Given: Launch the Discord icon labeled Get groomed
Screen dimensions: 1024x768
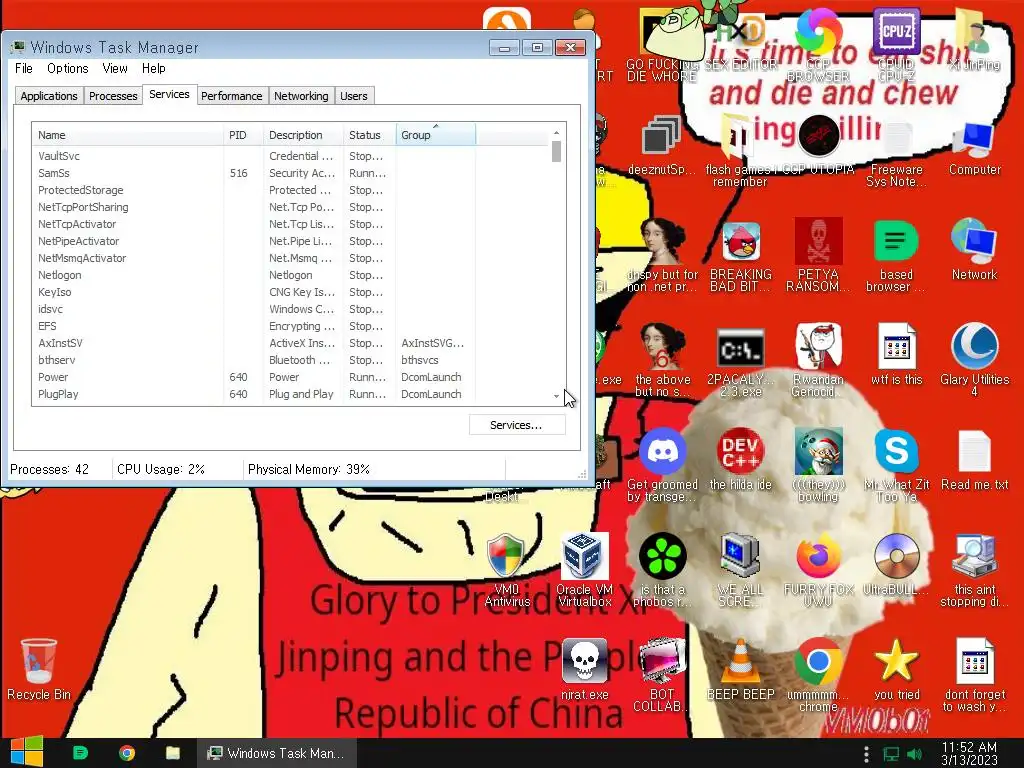Looking at the screenshot, I should 662,465.
